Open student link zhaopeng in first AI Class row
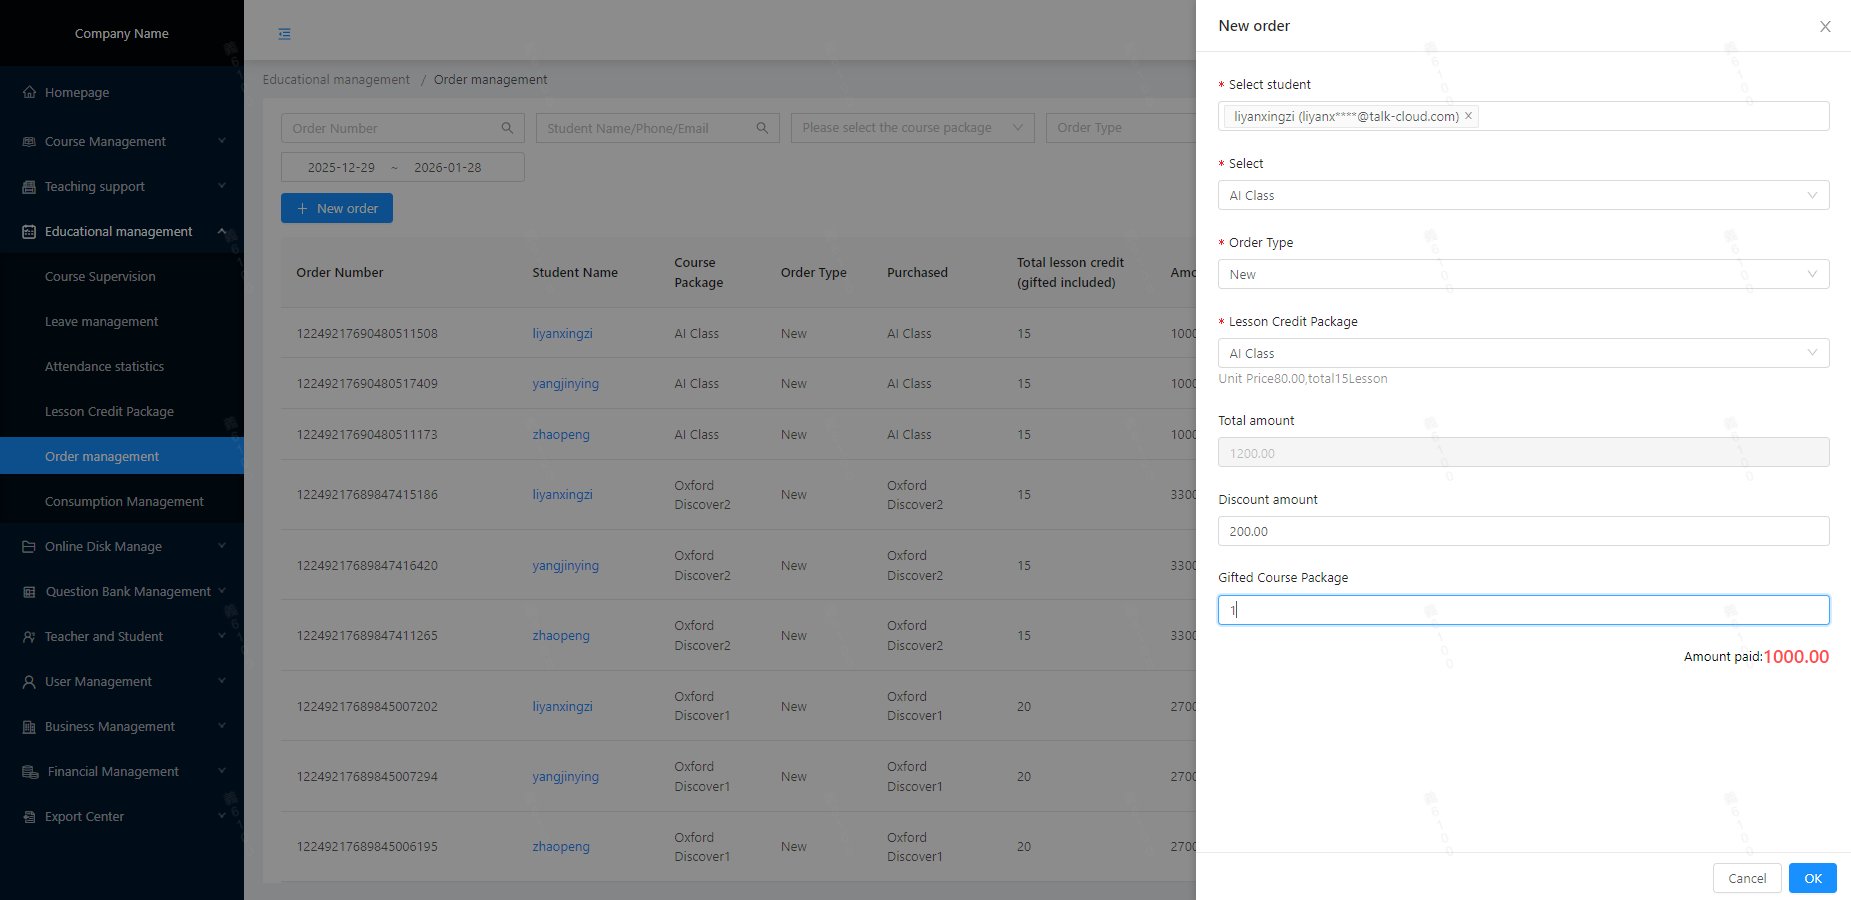The width and height of the screenshot is (1851, 900). (560, 435)
